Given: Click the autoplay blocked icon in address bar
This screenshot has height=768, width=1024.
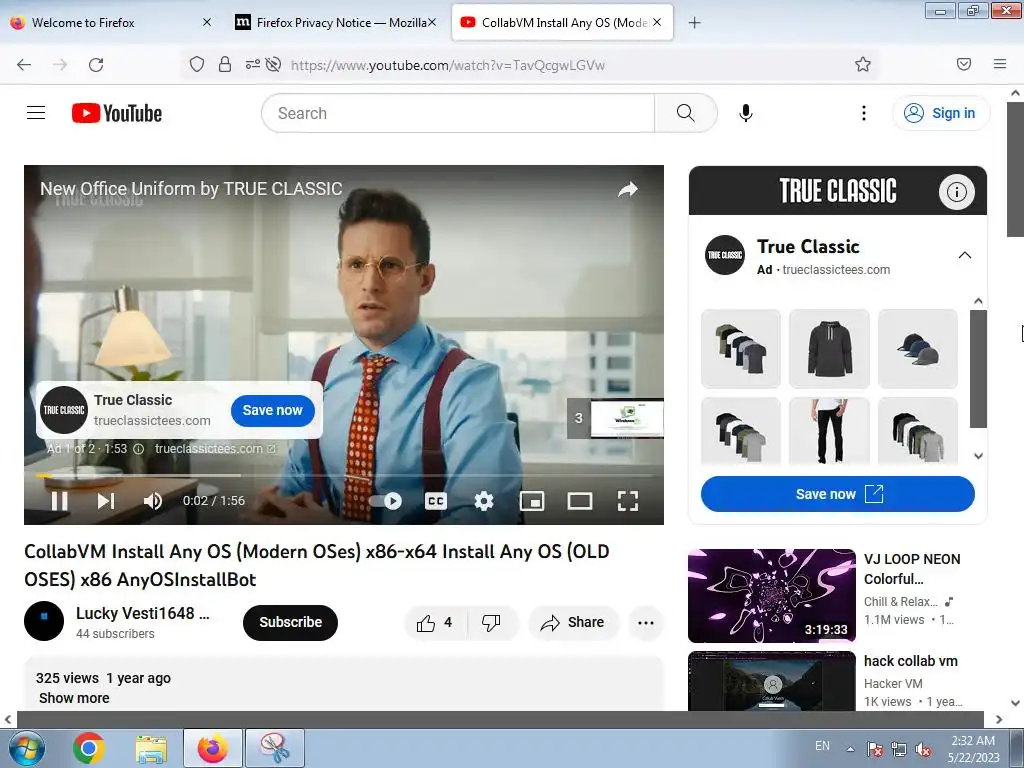Looking at the screenshot, I should (x=274, y=64).
